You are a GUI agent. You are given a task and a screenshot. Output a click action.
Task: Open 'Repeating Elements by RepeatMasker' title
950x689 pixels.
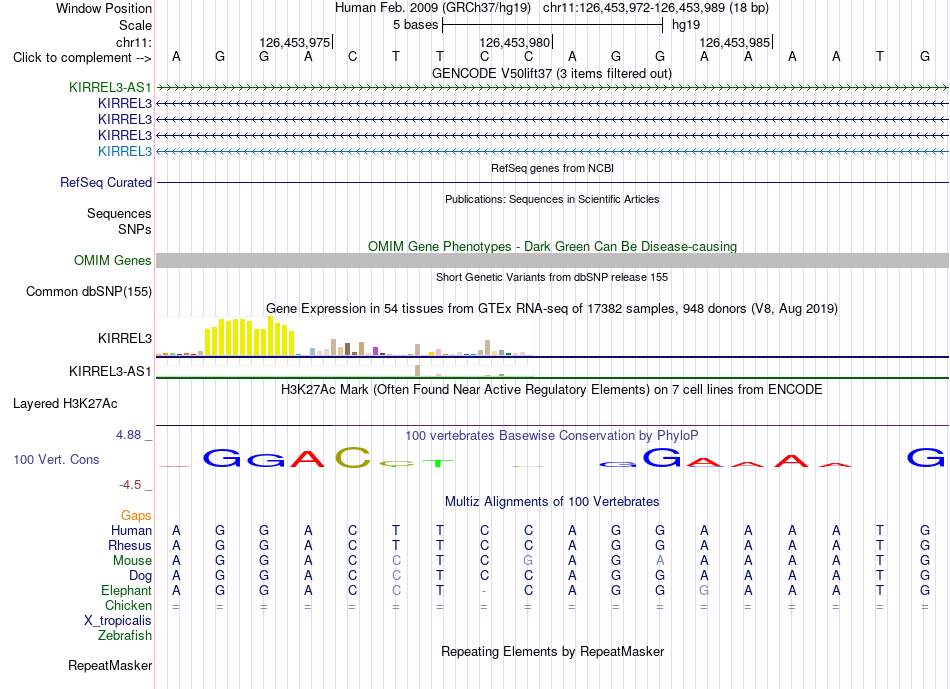coord(553,651)
